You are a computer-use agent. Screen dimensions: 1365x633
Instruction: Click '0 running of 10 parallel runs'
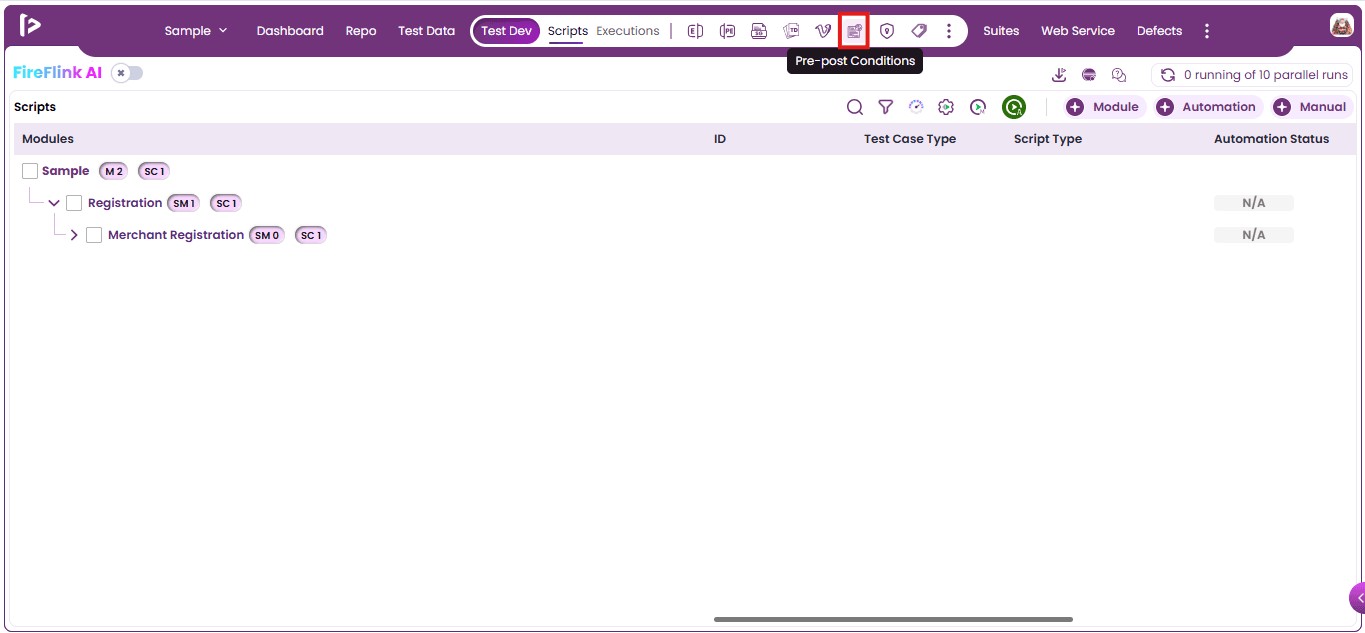point(1266,75)
